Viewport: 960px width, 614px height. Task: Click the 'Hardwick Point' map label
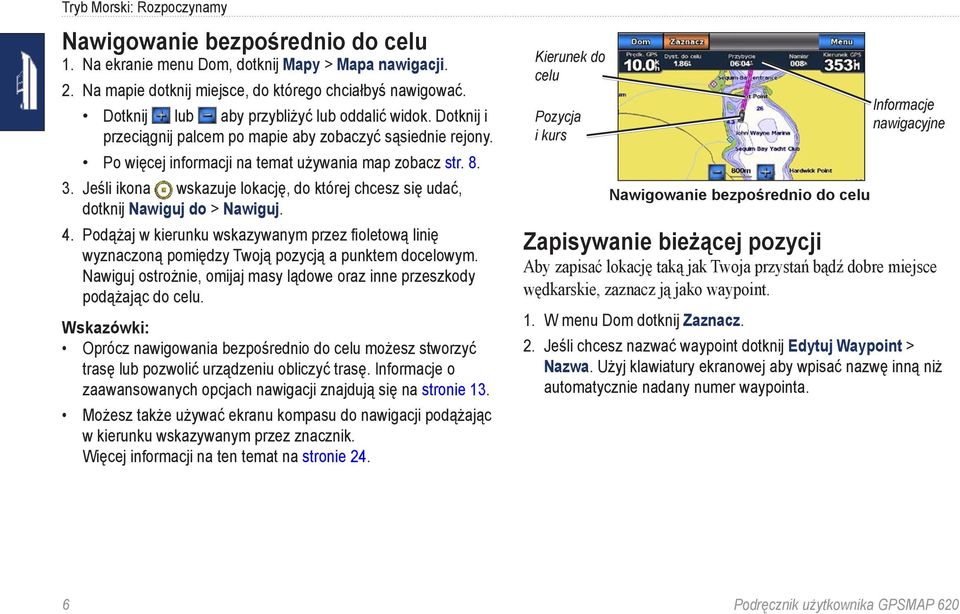[810, 171]
